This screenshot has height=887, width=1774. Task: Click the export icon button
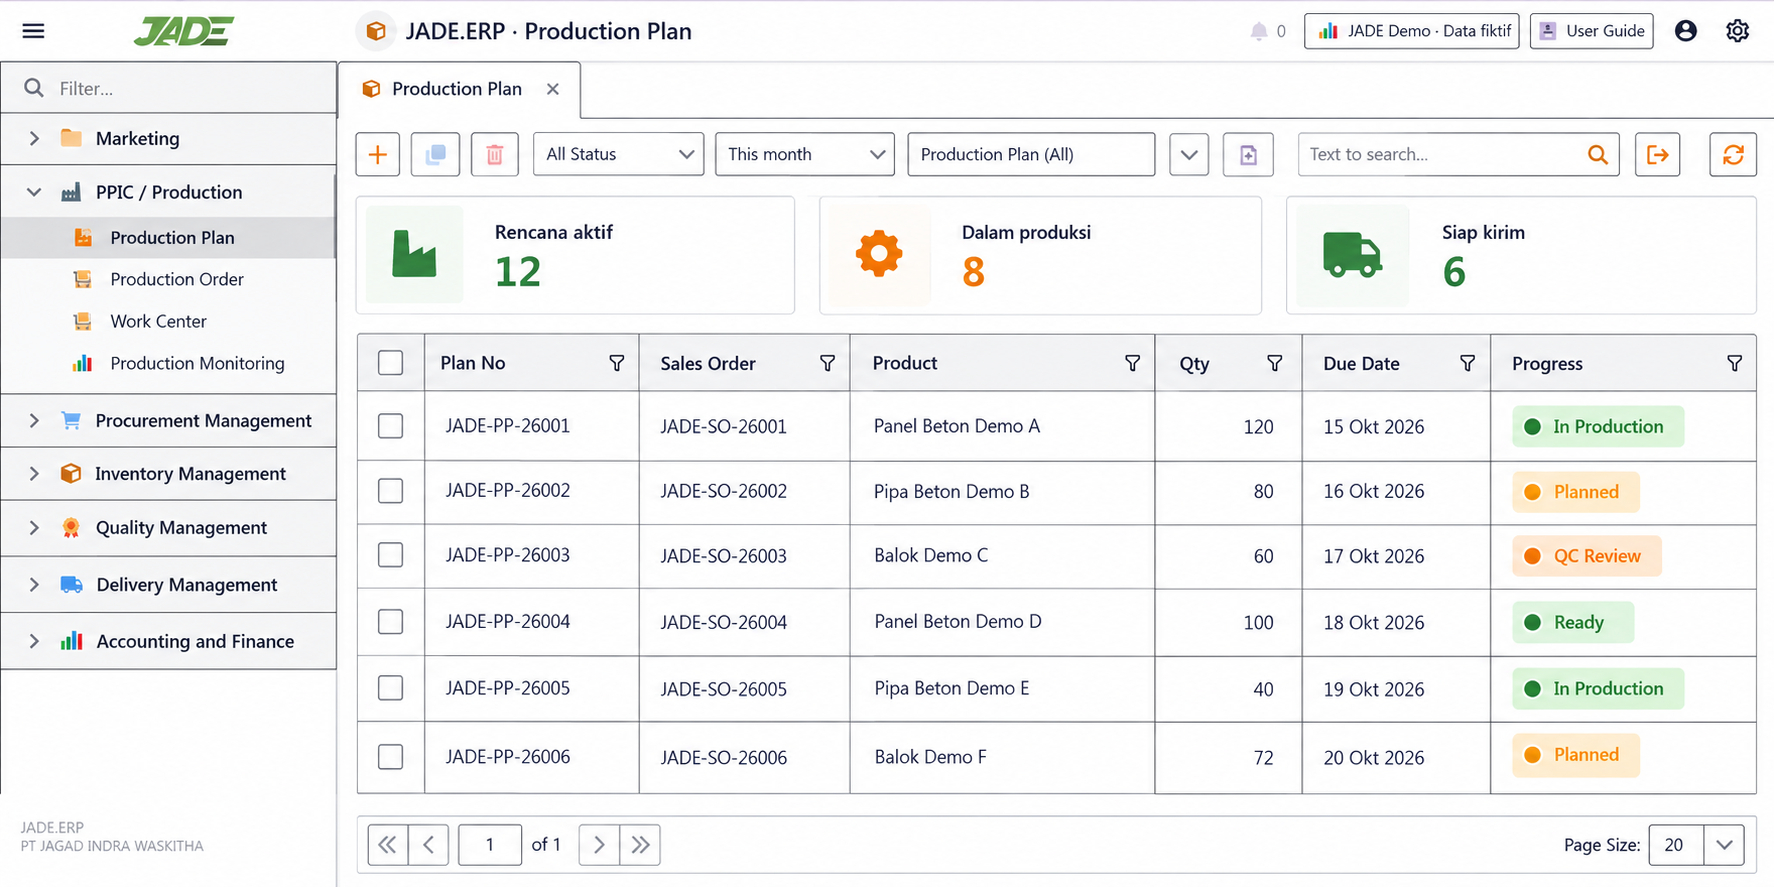pyautogui.click(x=1657, y=155)
